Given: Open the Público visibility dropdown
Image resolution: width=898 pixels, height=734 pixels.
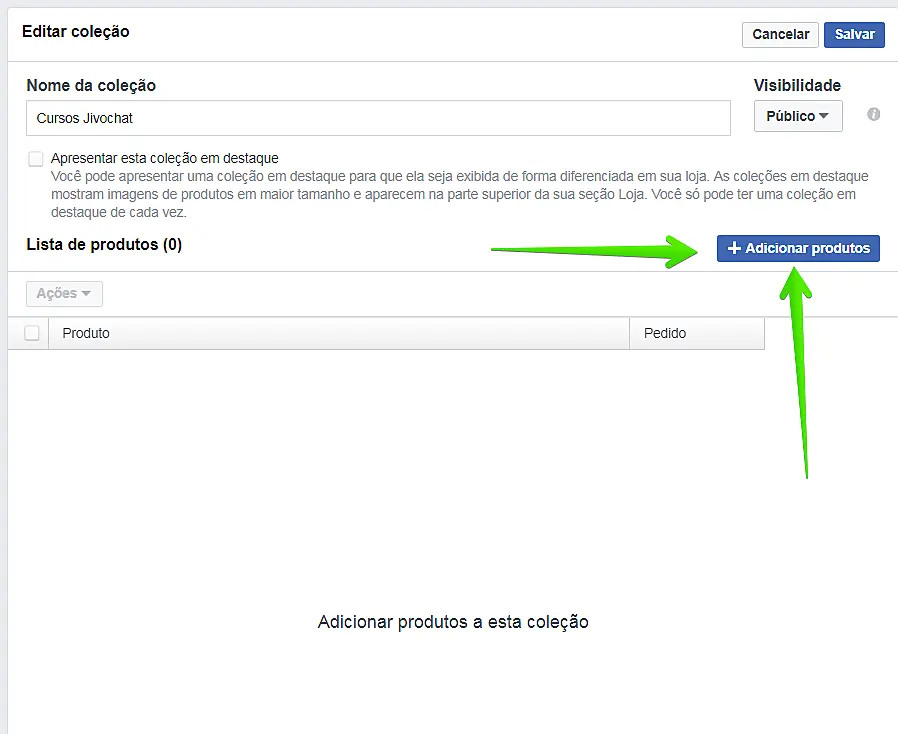Looking at the screenshot, I should (x=797, y=115).
